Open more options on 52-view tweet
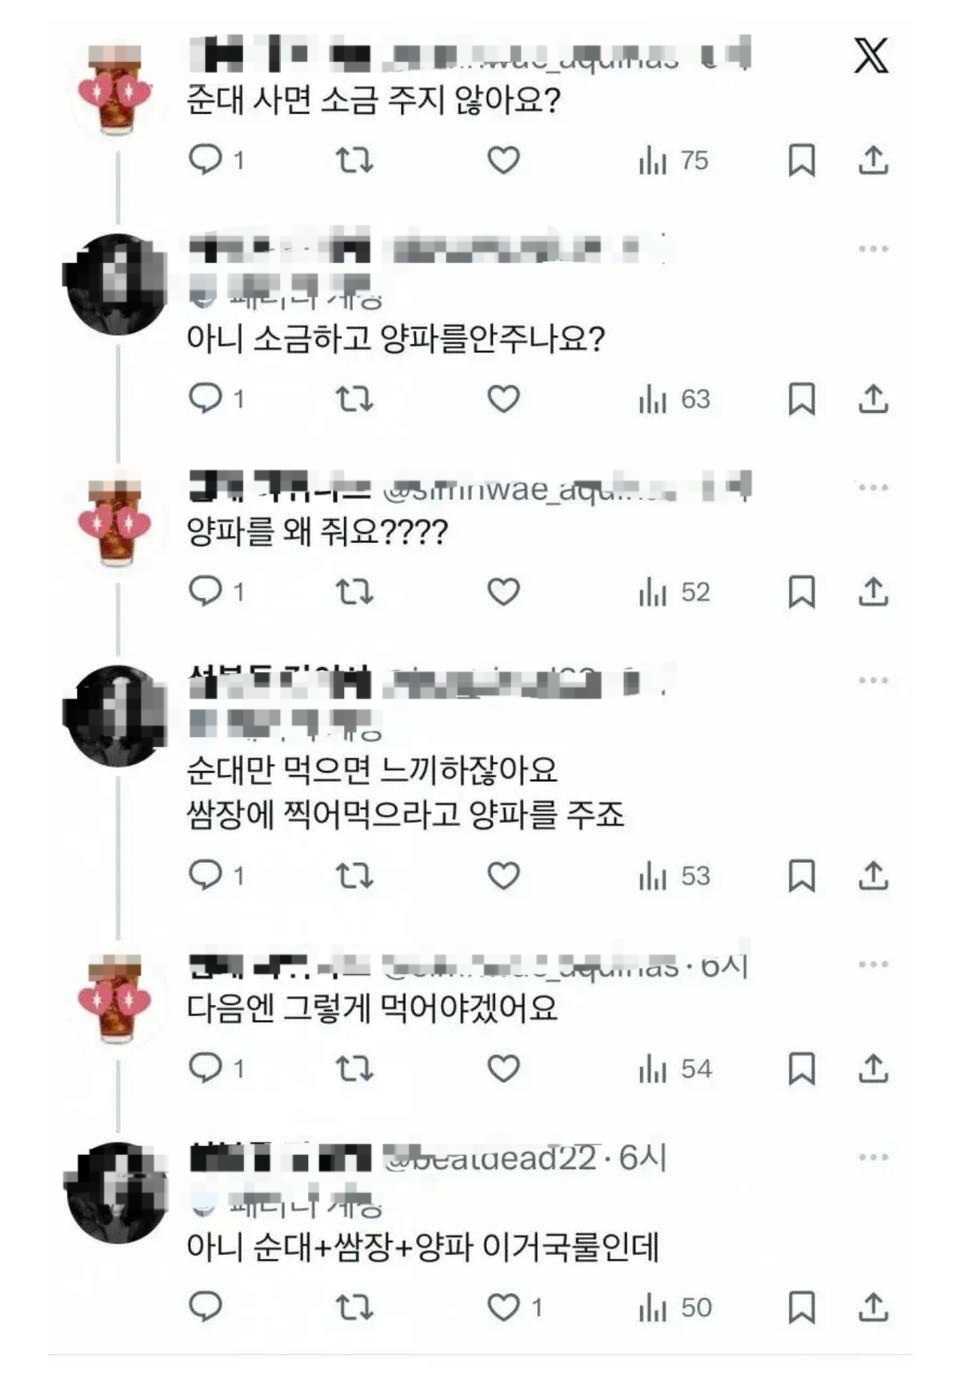The image size is (960, 1386). tap(873, 488)
